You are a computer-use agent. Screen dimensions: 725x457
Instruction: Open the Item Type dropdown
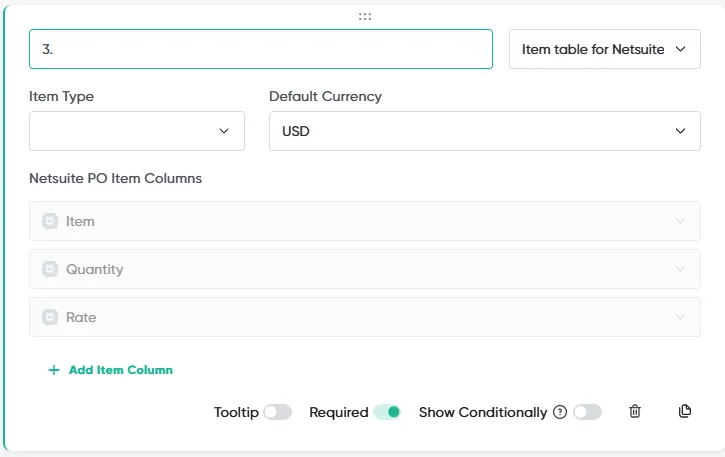point(137,131)
